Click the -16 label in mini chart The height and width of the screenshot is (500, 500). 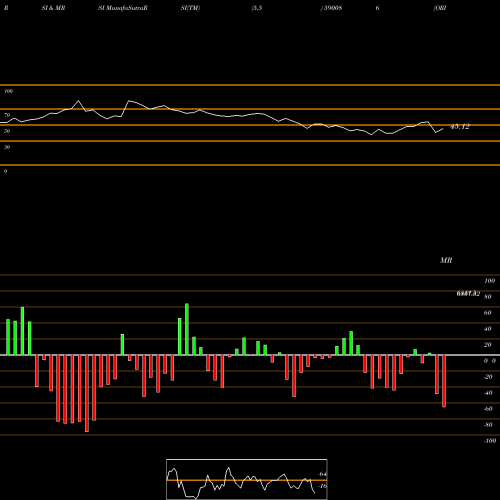point(322,486)
